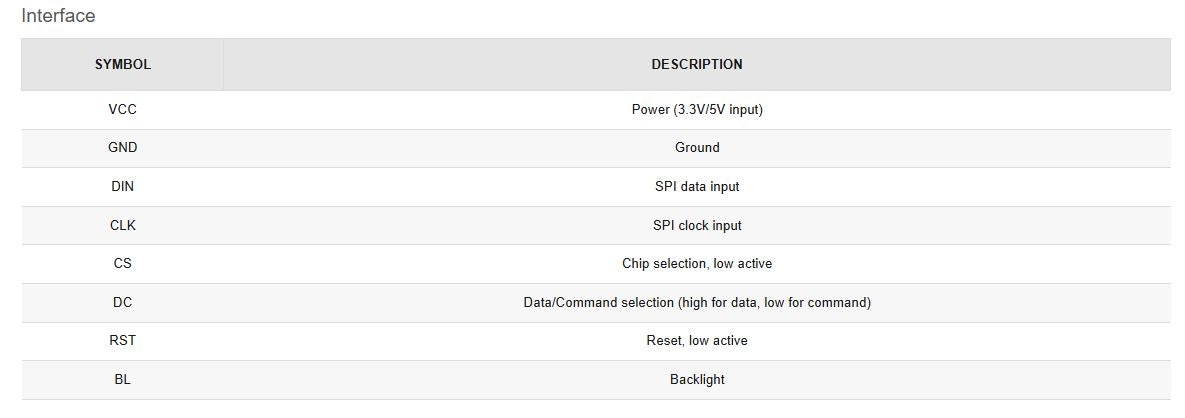
Task: Click the Ground description text
Action: pyautogui.click(x=697, y=147)
